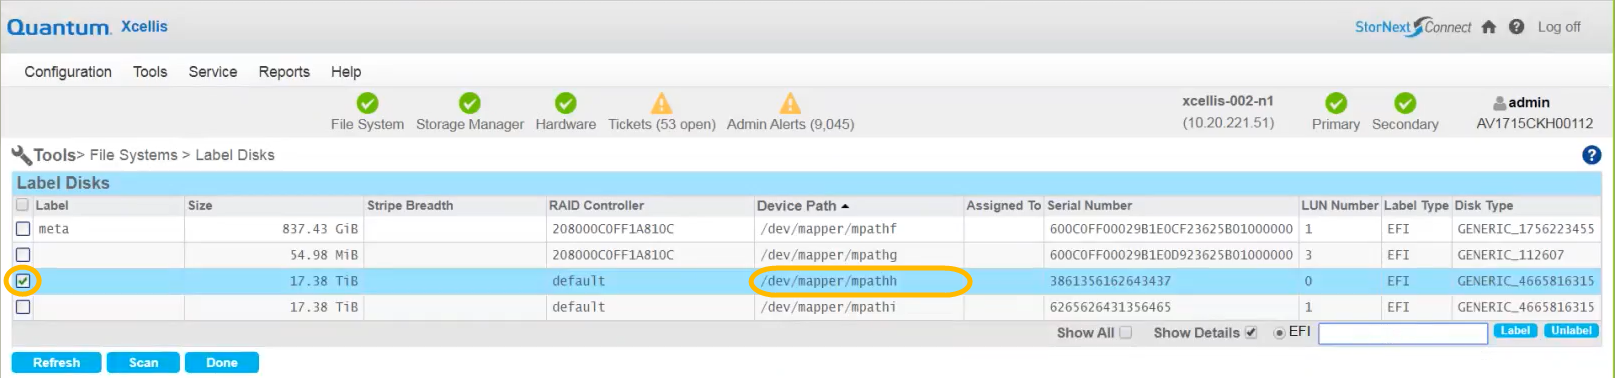
Task: Open the Service menu
Action: [213, 72]
